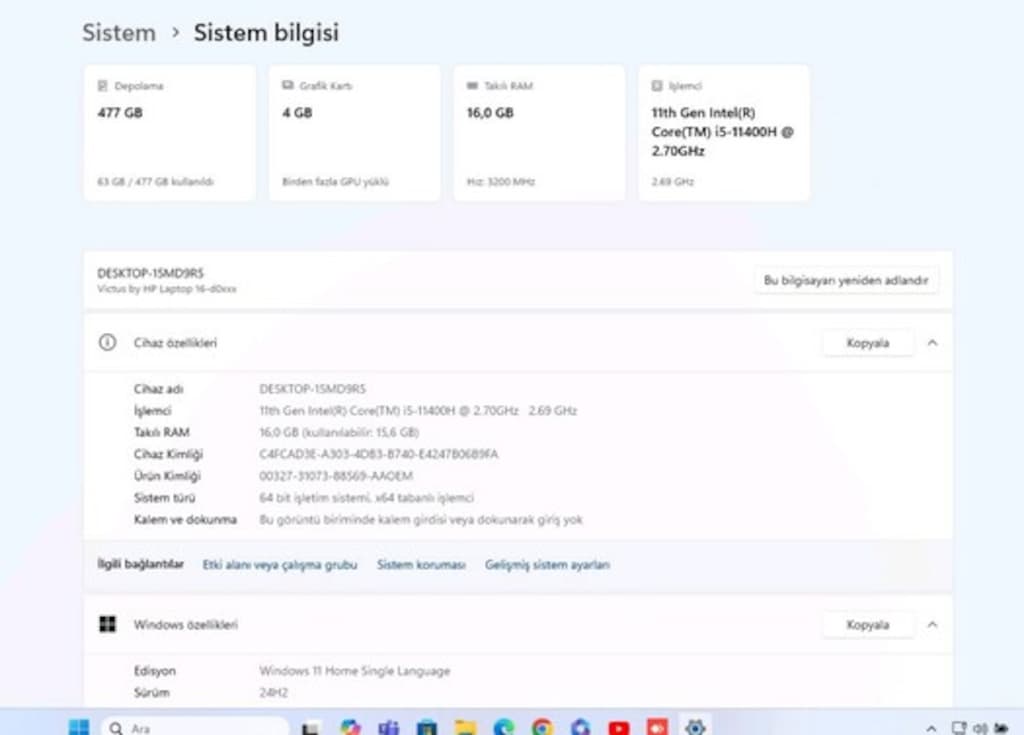This screenshot has height=735, width=1024.
Task: Click Sistem türü value 64 bit
Action: [366, 498]
